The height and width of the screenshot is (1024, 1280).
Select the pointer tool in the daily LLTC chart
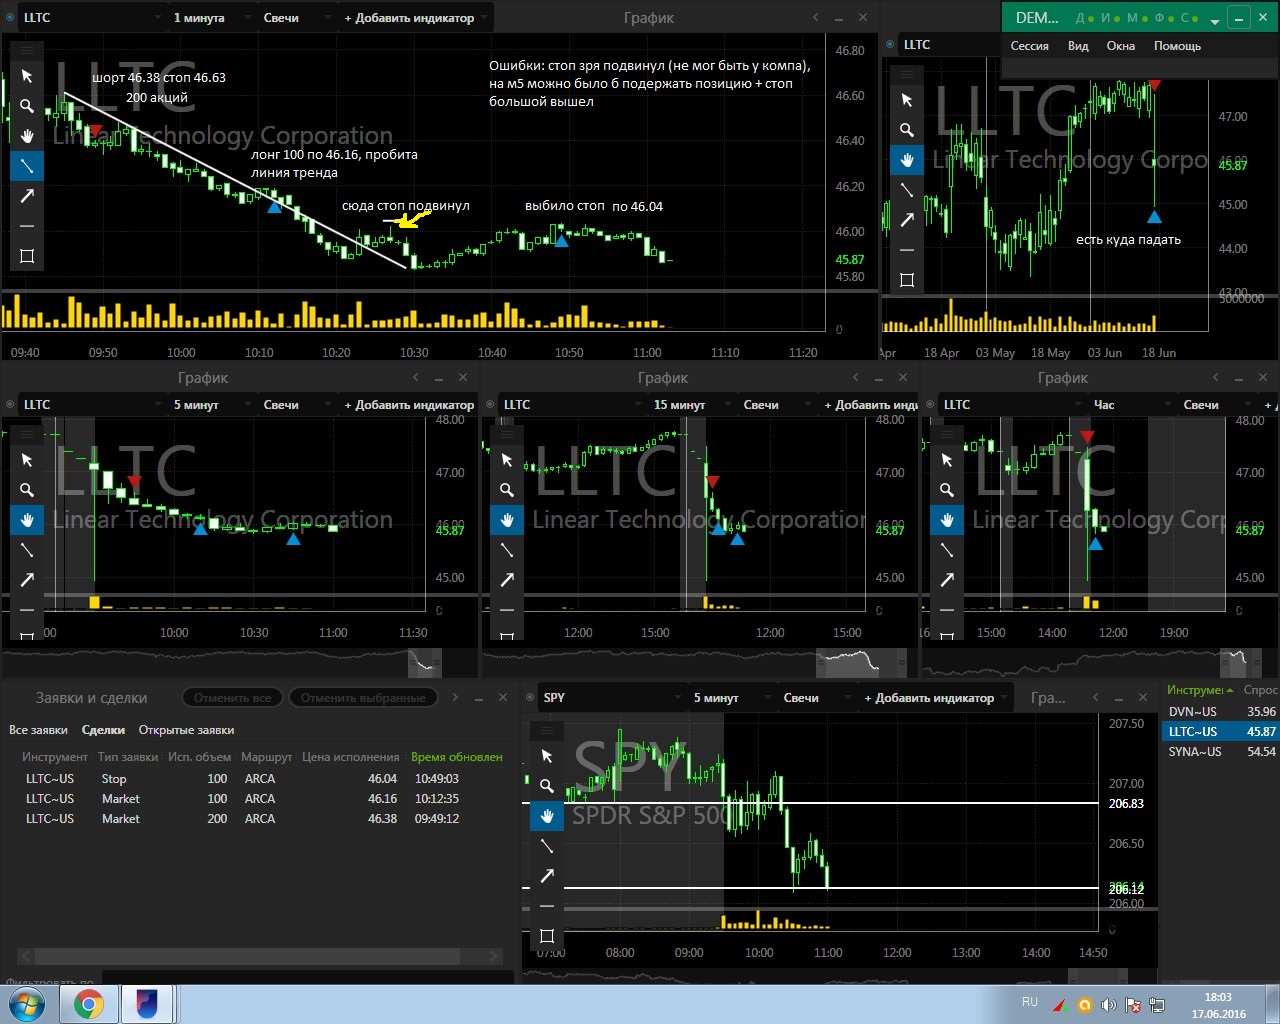pyautogui.click(x=907, y=100)
